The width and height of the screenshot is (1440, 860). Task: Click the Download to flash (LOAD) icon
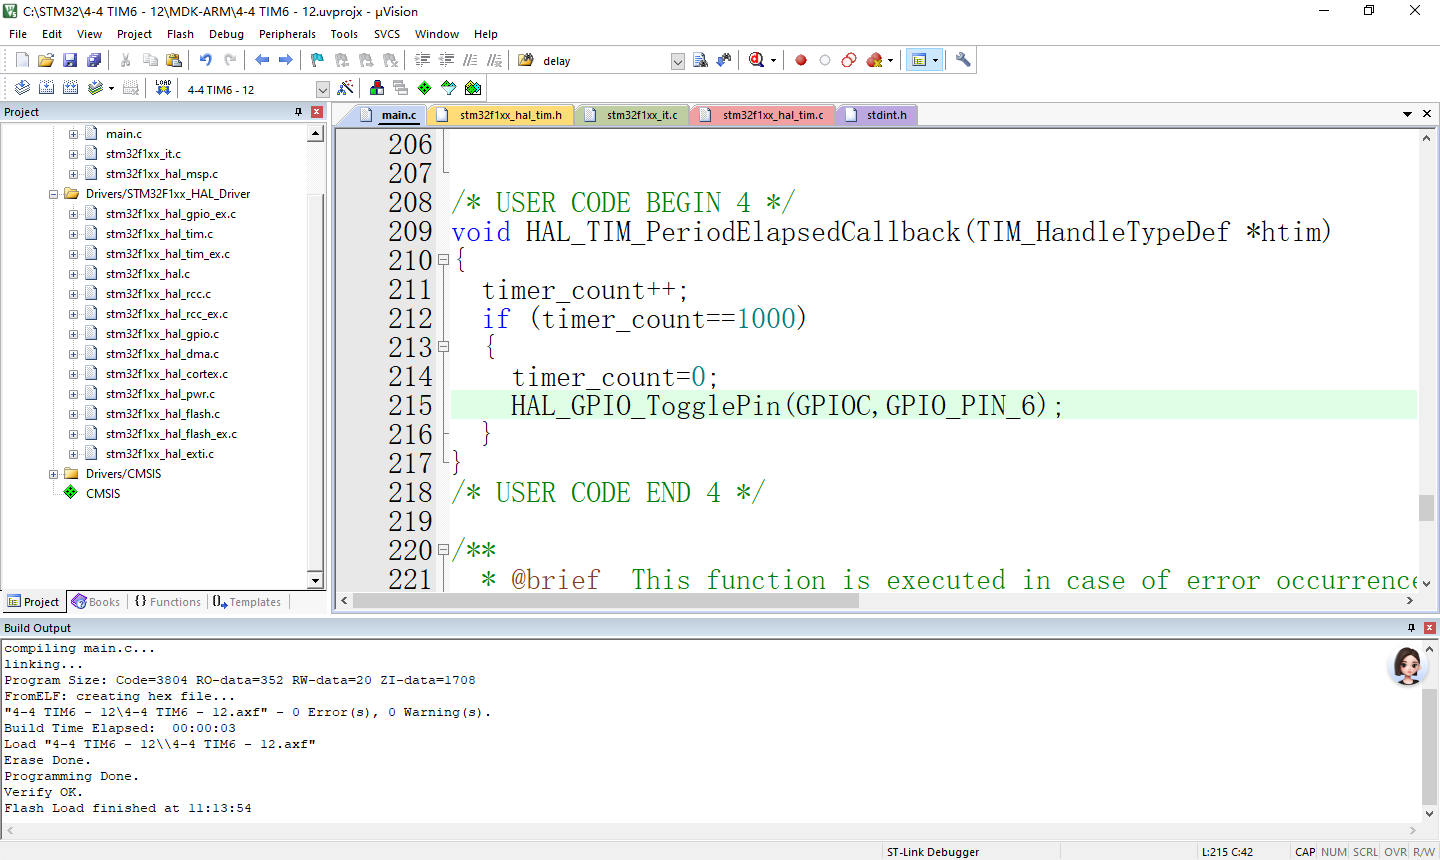[x=163, y=88]
